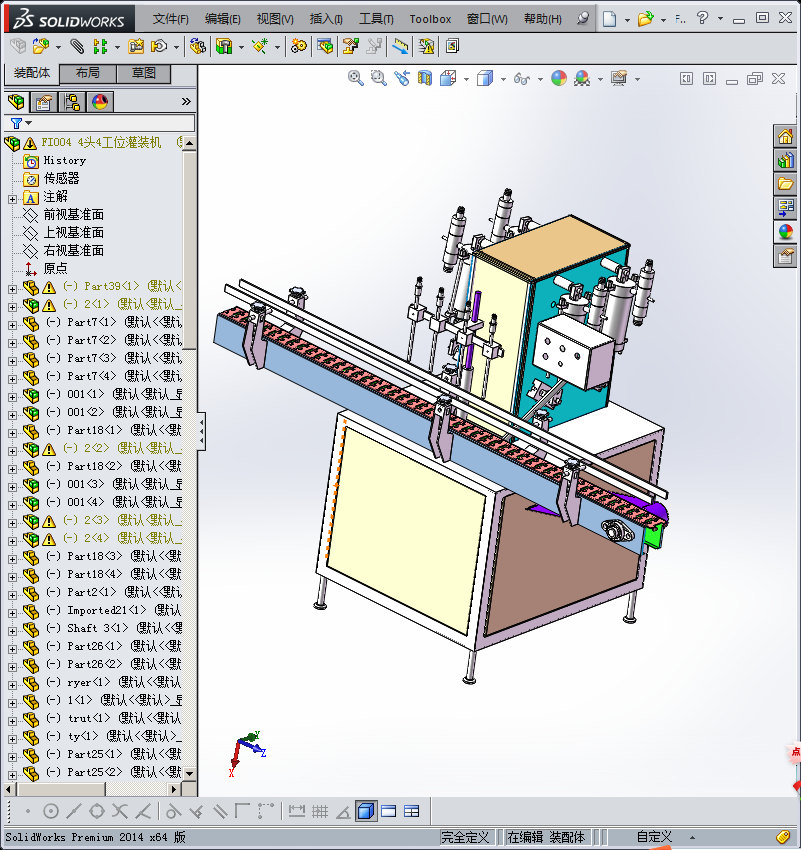Open PropertyManager tab icon

click(44, 101)
